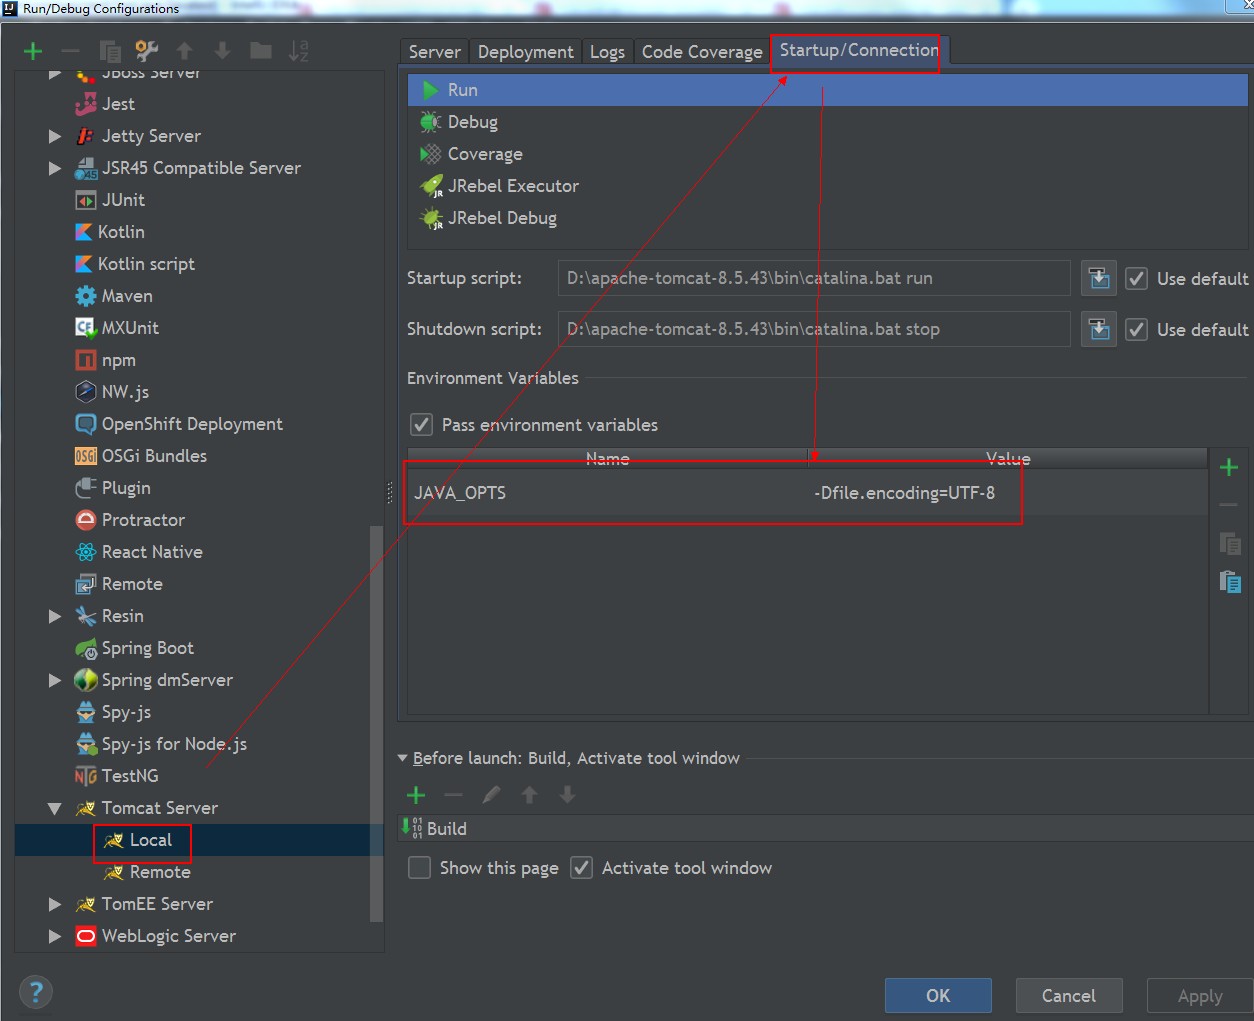Select JUnit configuration type
The width and height of the screenshot is (1254, 1021).
(123, 200)
